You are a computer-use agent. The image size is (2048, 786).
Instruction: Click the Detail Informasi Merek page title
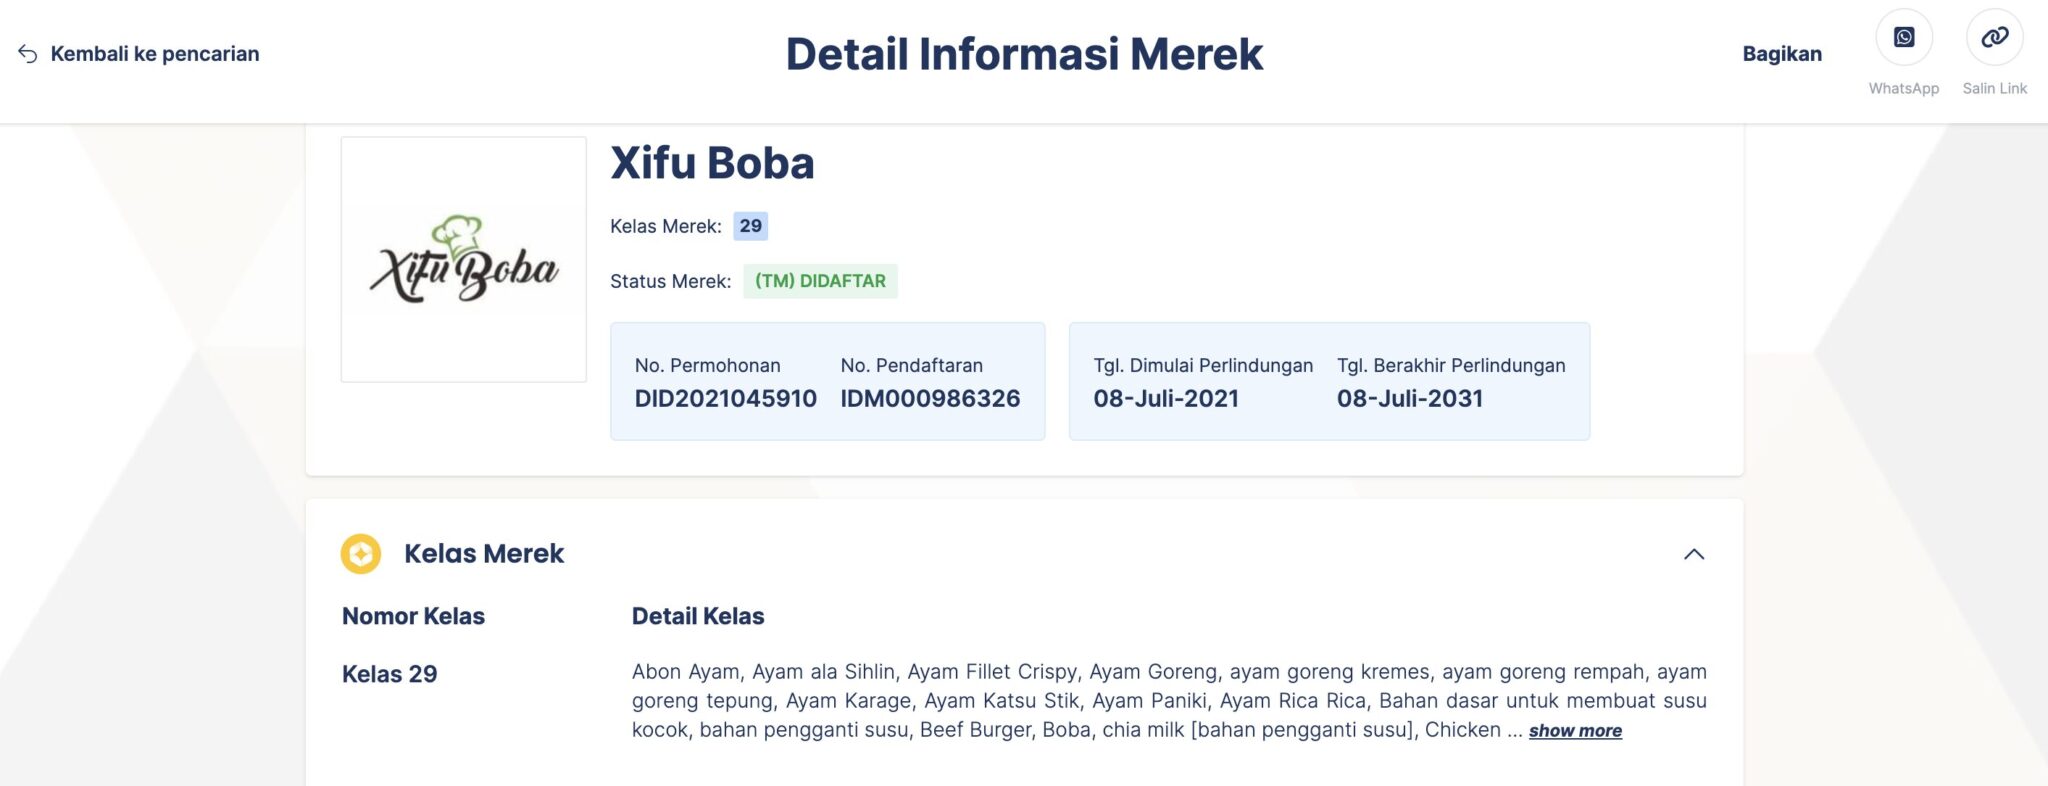[x=1024, y=54]
